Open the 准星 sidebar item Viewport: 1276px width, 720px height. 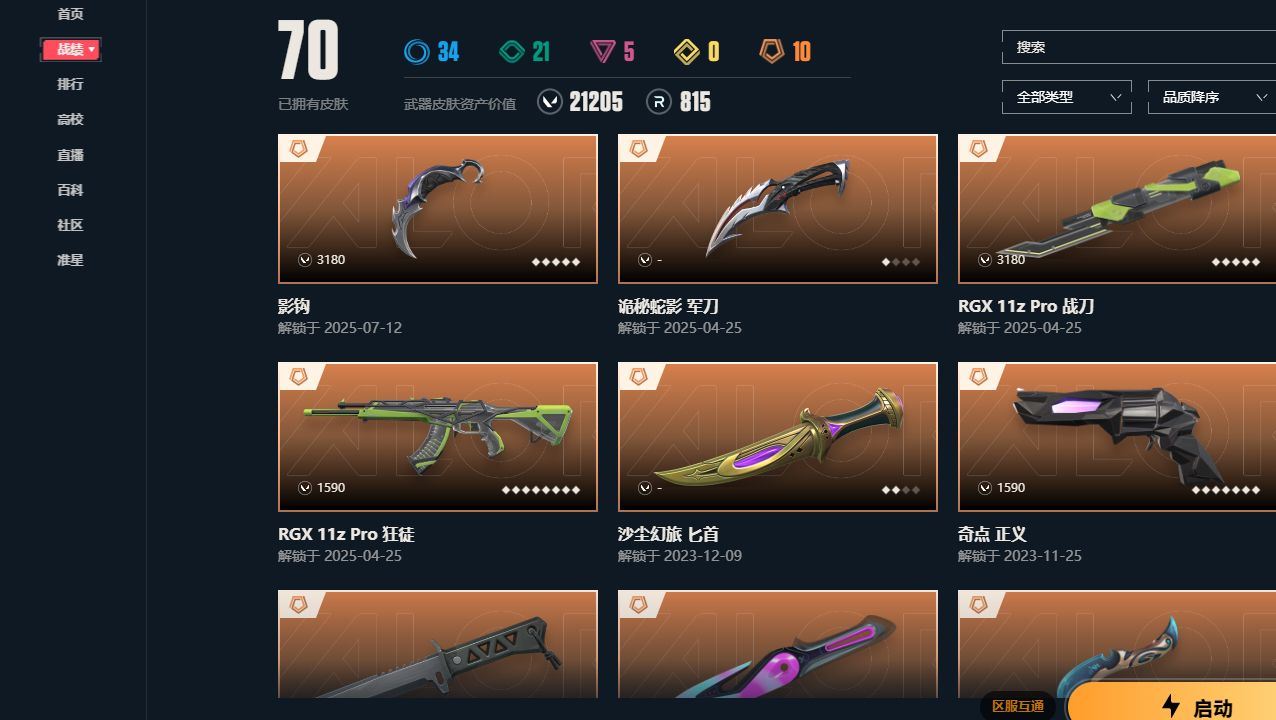coord(70,260)
